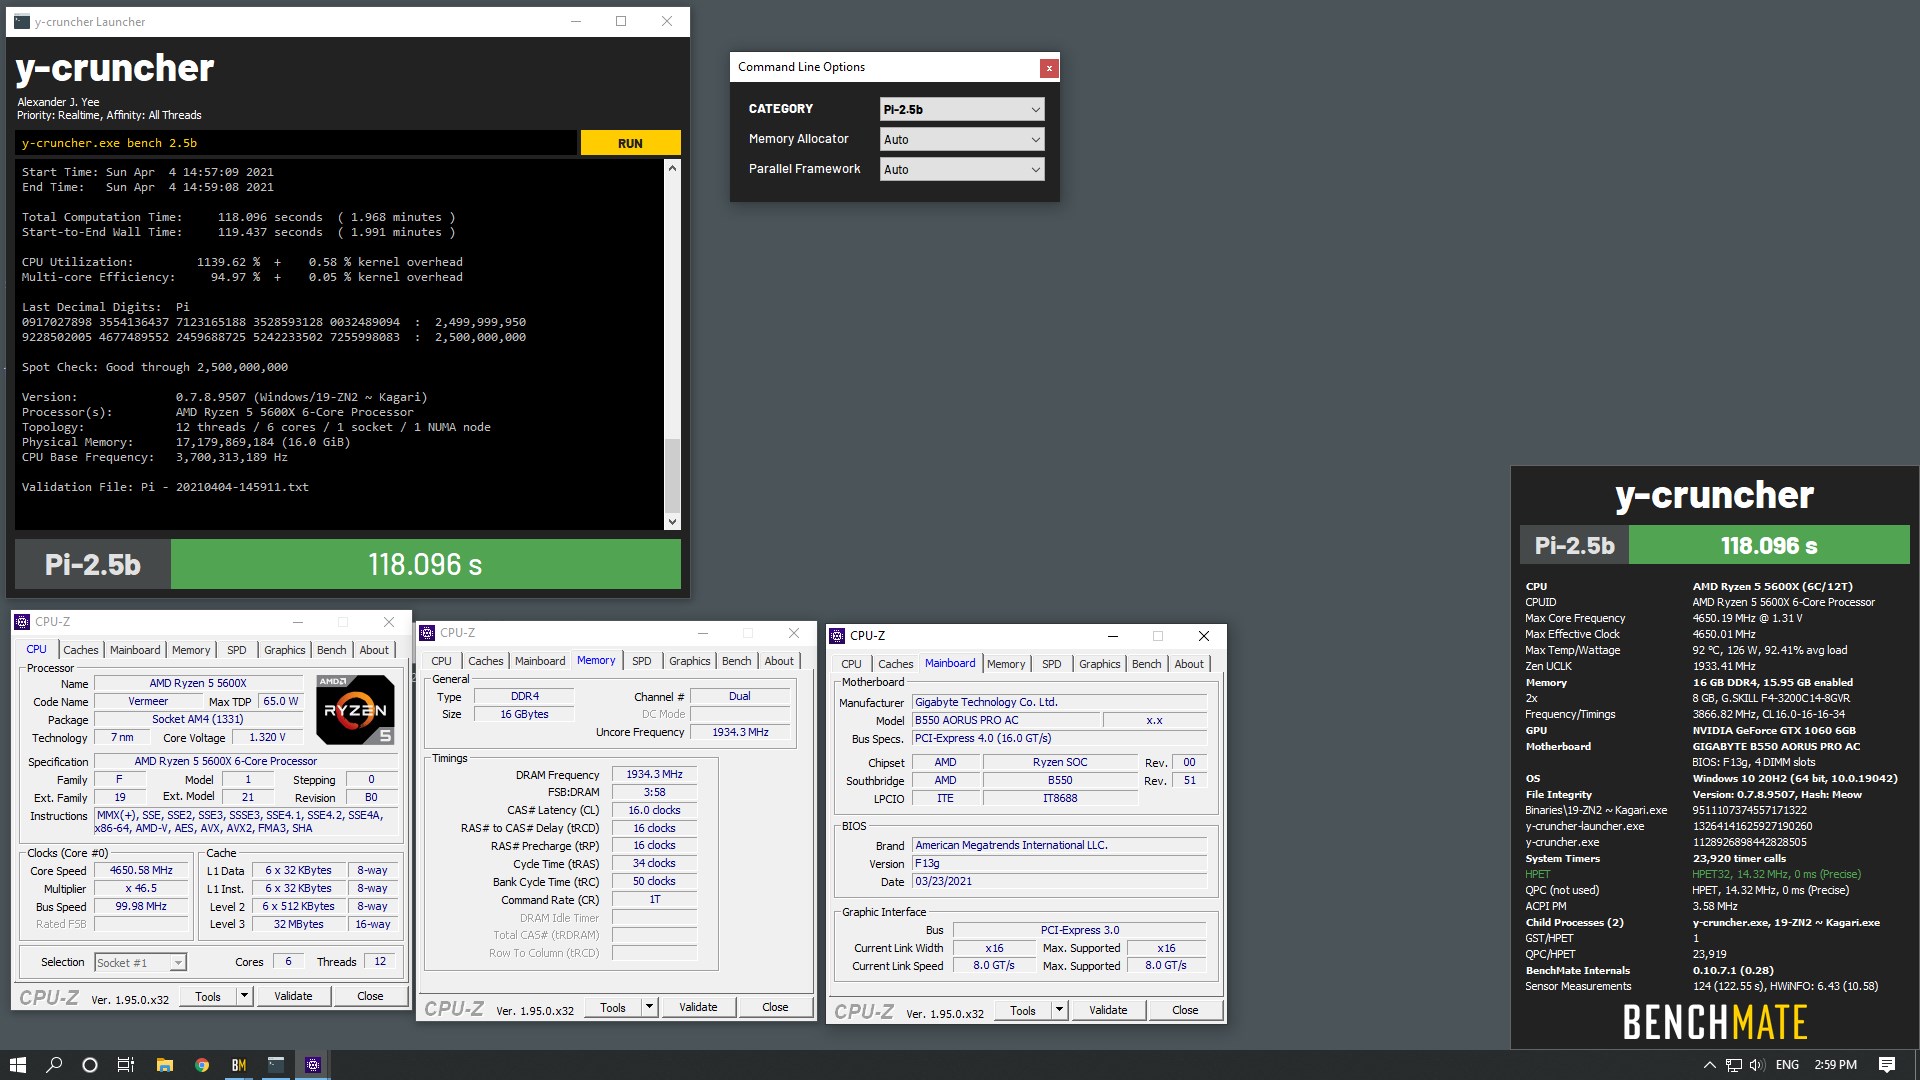Open CPU tab in Memory CPU-Z window

tap(441, 661)
